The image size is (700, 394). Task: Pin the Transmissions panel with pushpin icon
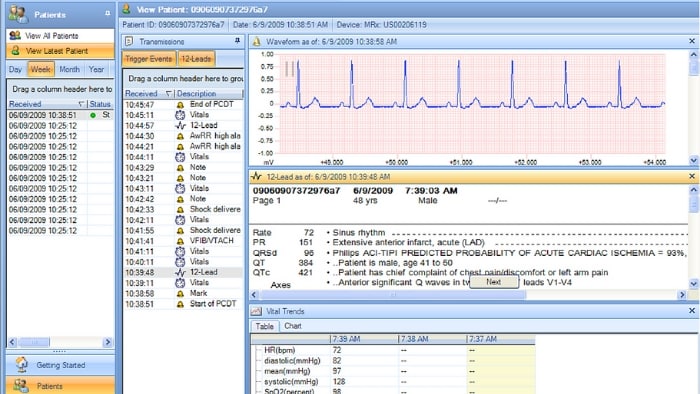(x=238, y=41)
